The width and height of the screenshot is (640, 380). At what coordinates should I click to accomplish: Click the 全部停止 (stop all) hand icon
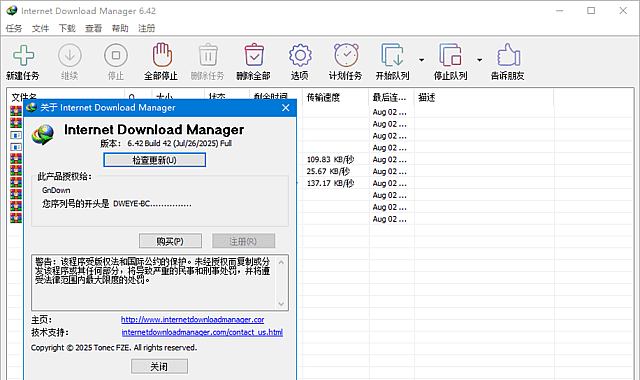[162, 55]
